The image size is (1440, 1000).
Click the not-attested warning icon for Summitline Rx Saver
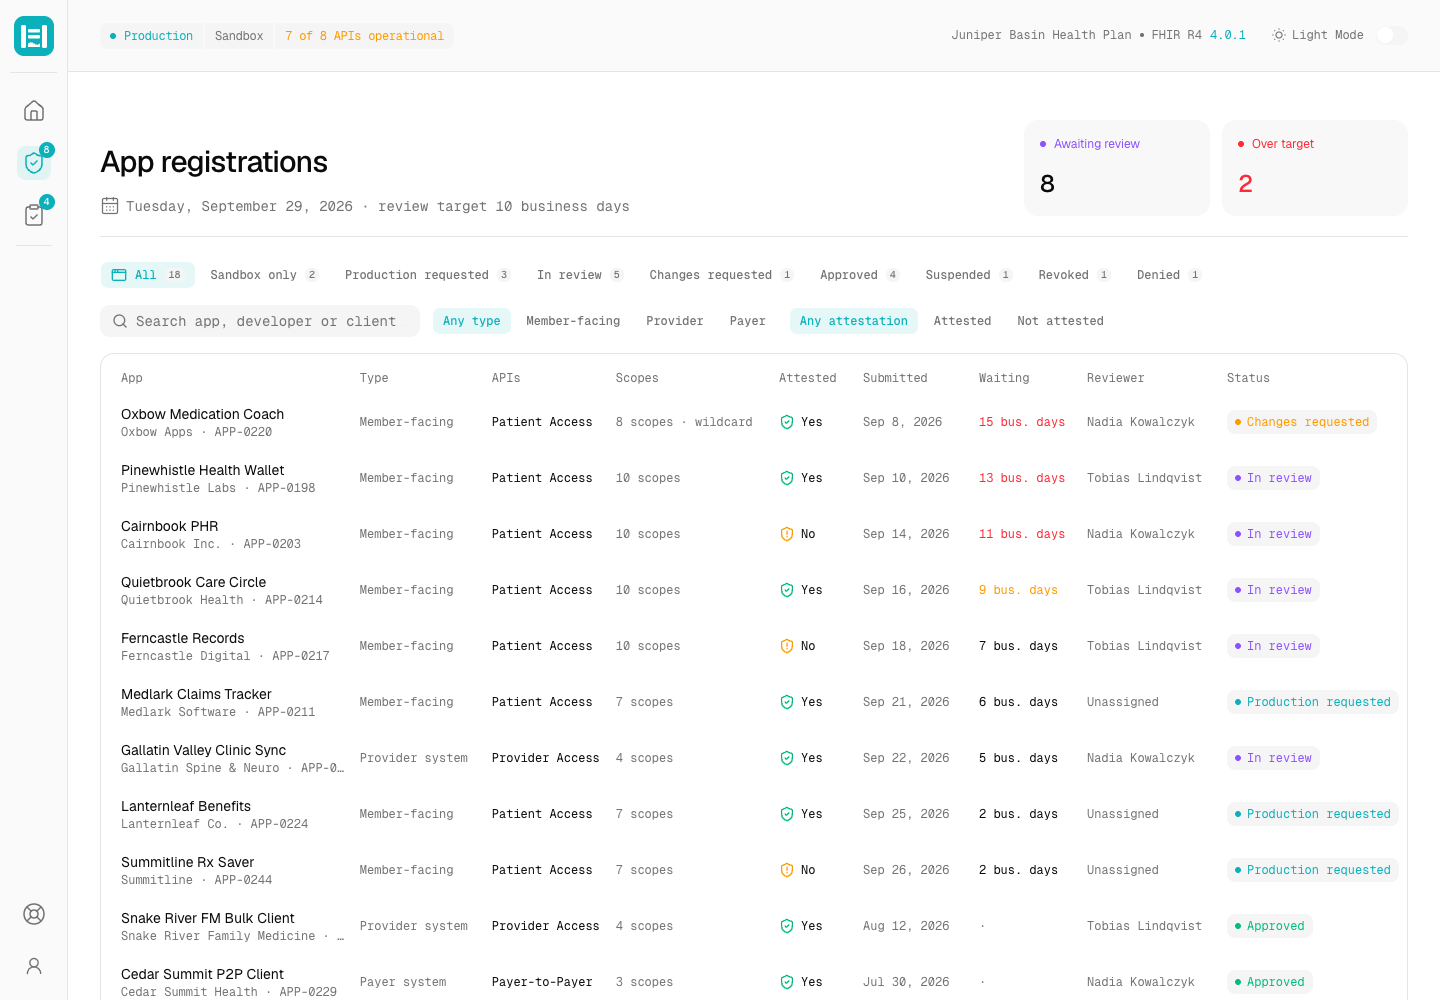point(787,870)
